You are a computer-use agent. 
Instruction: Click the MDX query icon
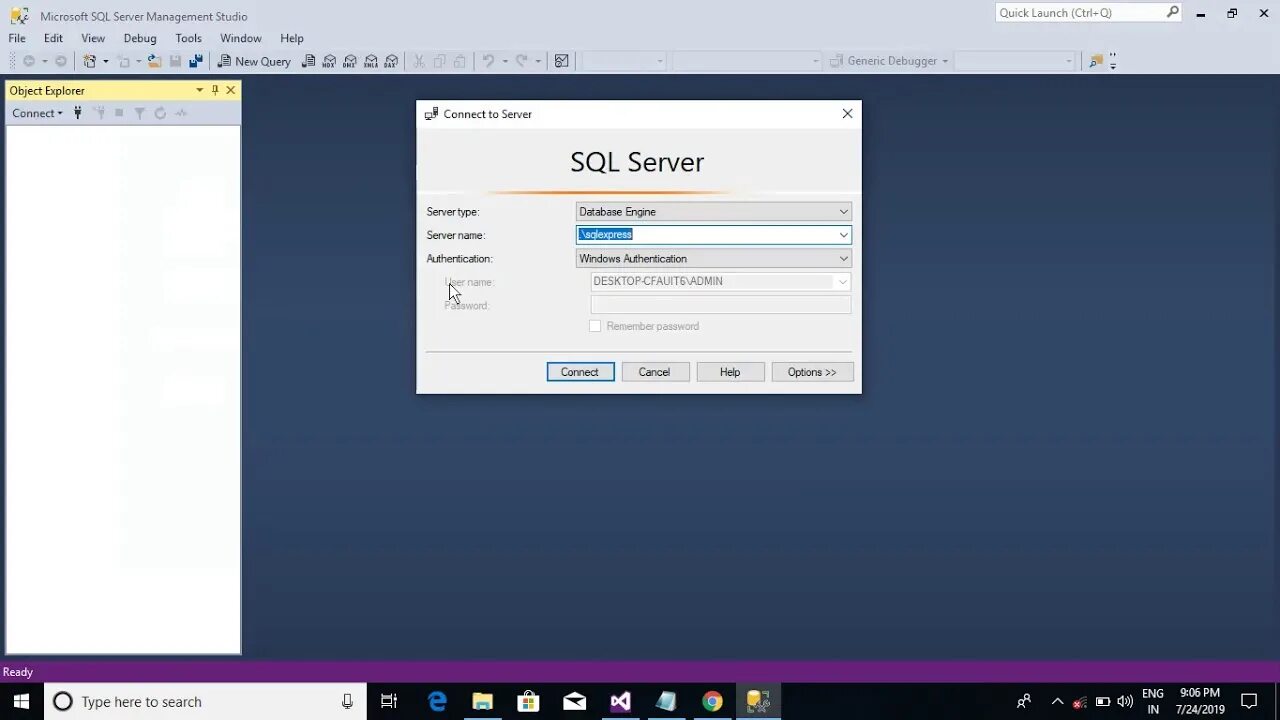[329, 61]
